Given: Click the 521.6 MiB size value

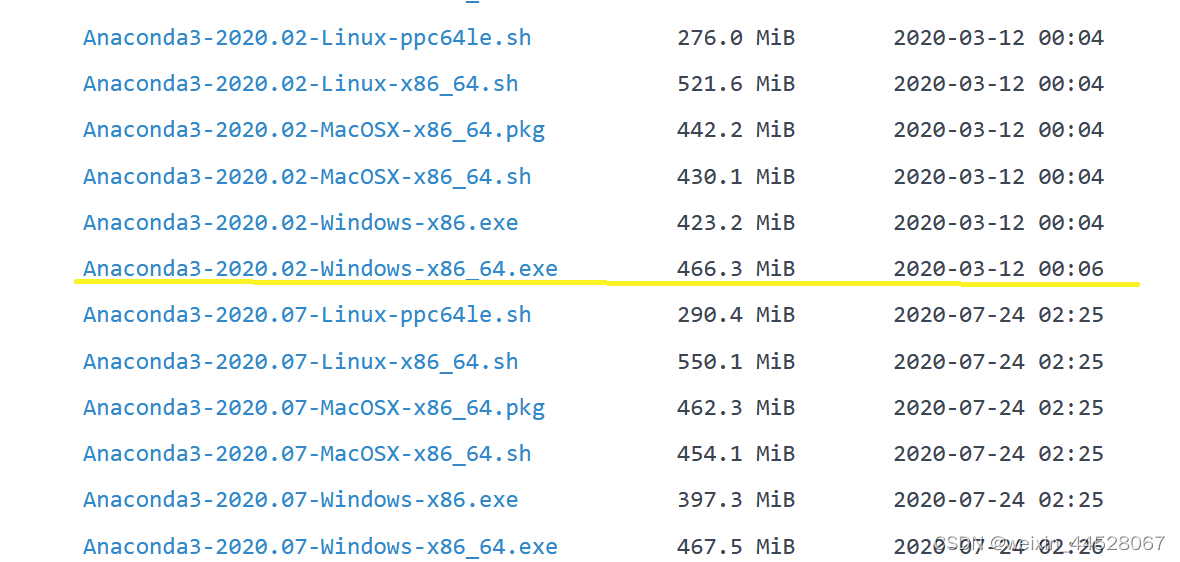Looking at the screenshot, I should [x=736, y=84].
